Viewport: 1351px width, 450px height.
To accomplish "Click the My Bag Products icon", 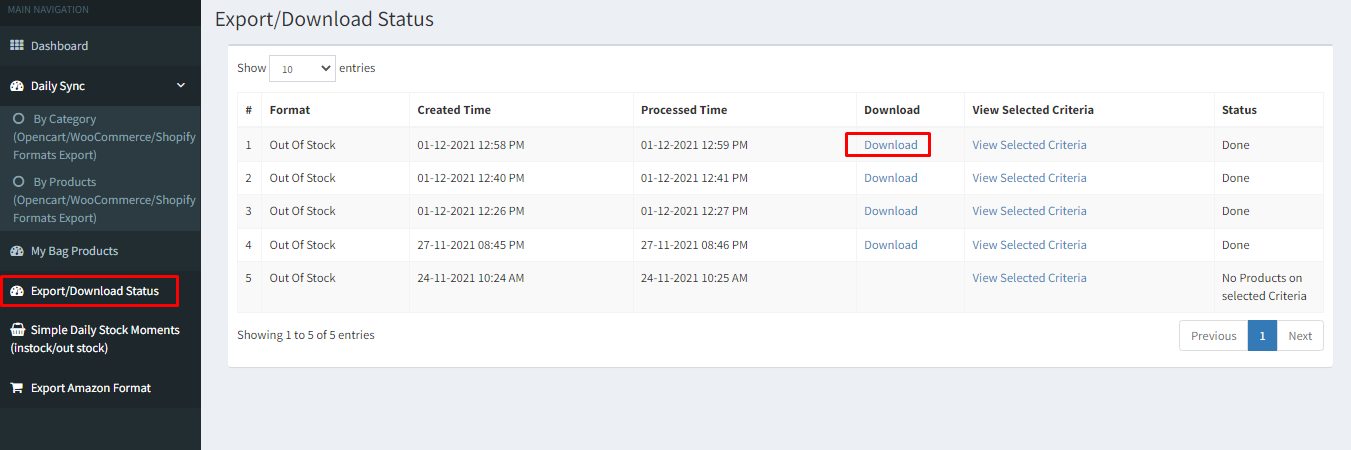I will tap(17, 251).
